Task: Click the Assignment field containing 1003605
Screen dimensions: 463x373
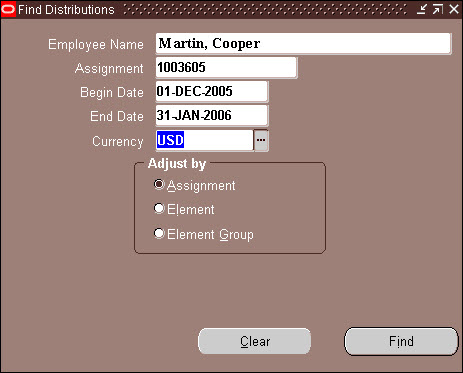Action: point(226,68)
